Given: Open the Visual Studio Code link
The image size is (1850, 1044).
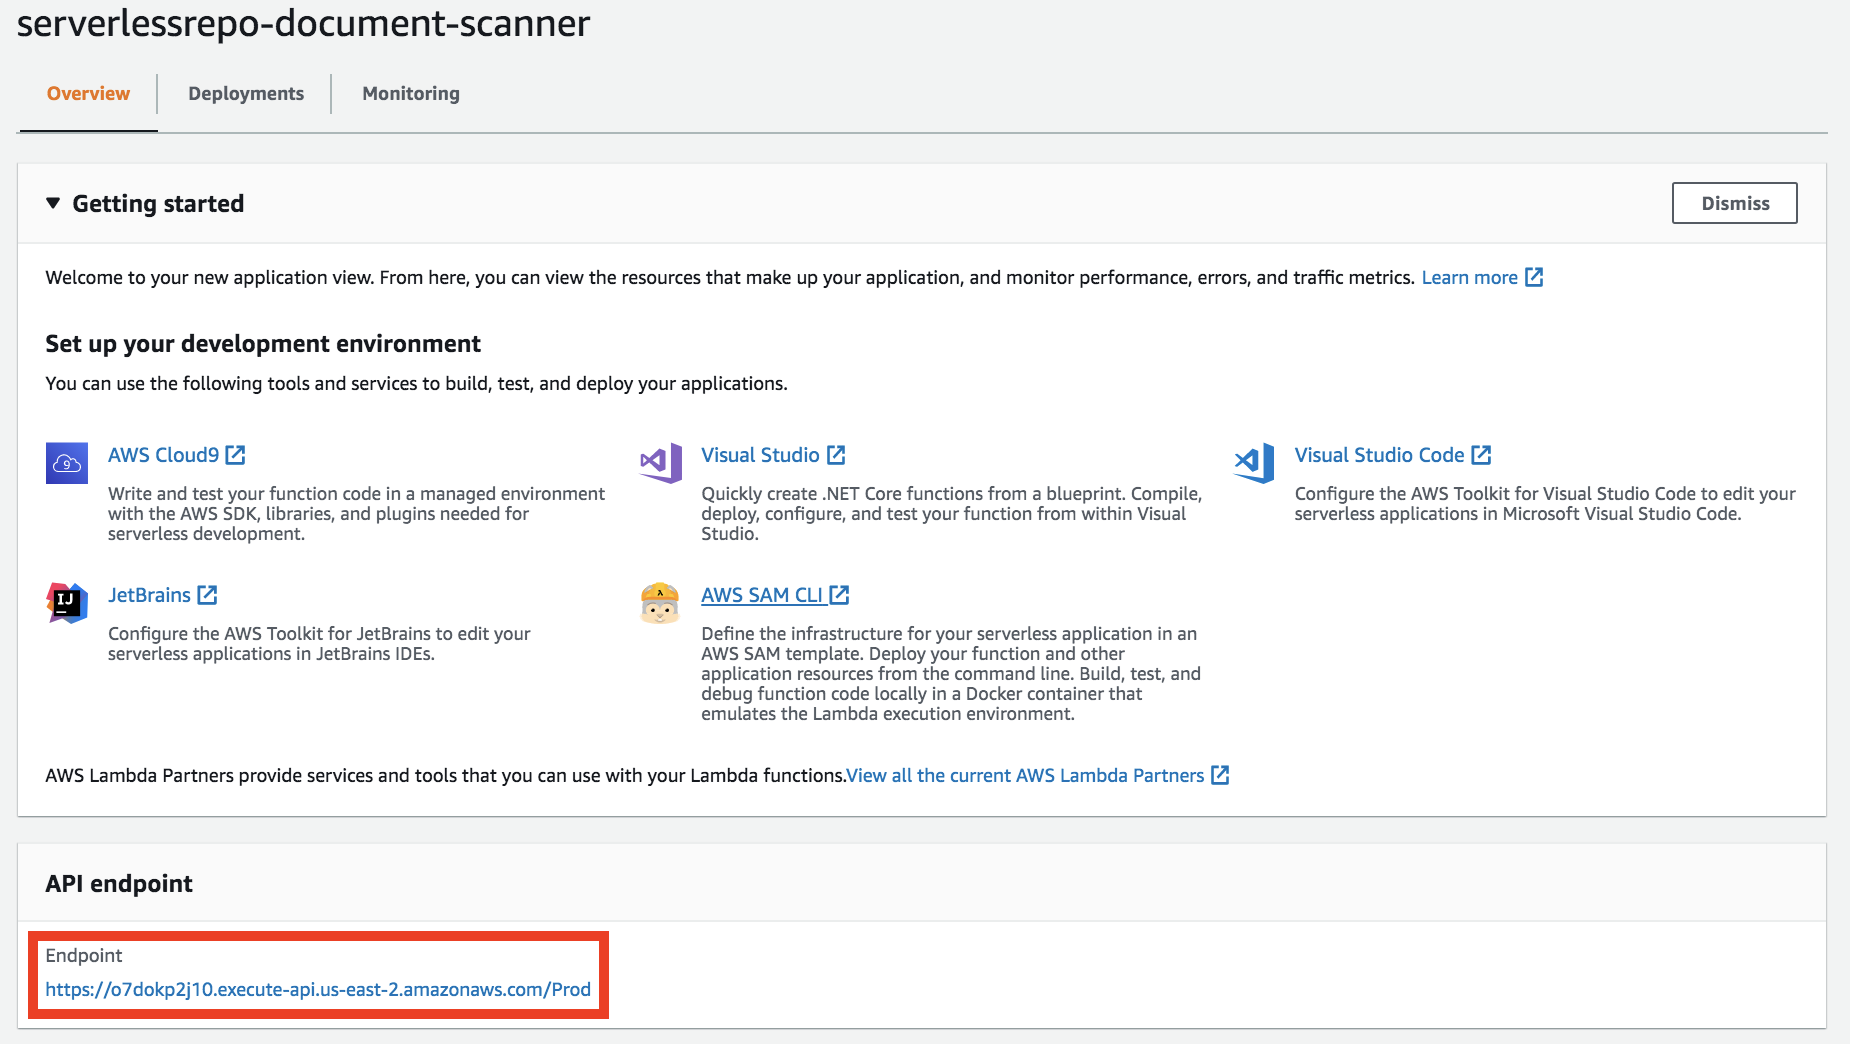Looking at the screenshot, I should [1379, 455].
